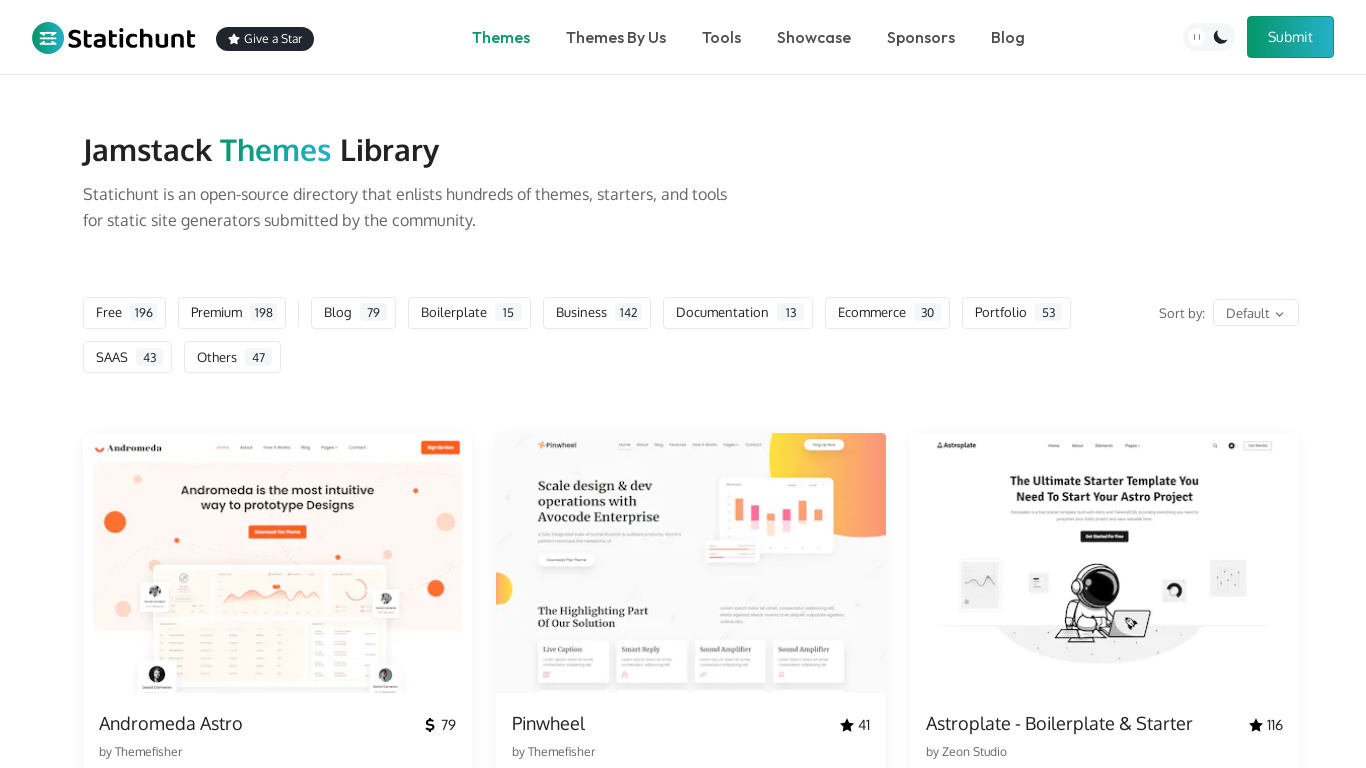
Task: Open the Andromeda Astro title link
Action: click(171, 724)
